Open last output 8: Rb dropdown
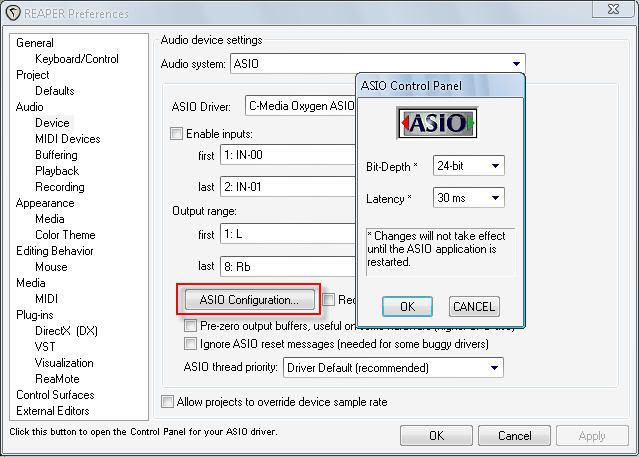This screenshot has height=457, width=639. point(288,267)
